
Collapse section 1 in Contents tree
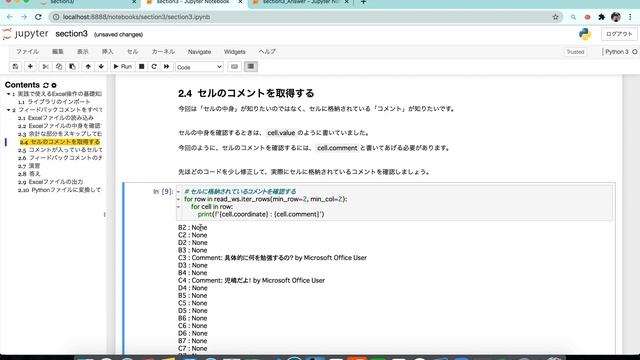pos(8,94)
